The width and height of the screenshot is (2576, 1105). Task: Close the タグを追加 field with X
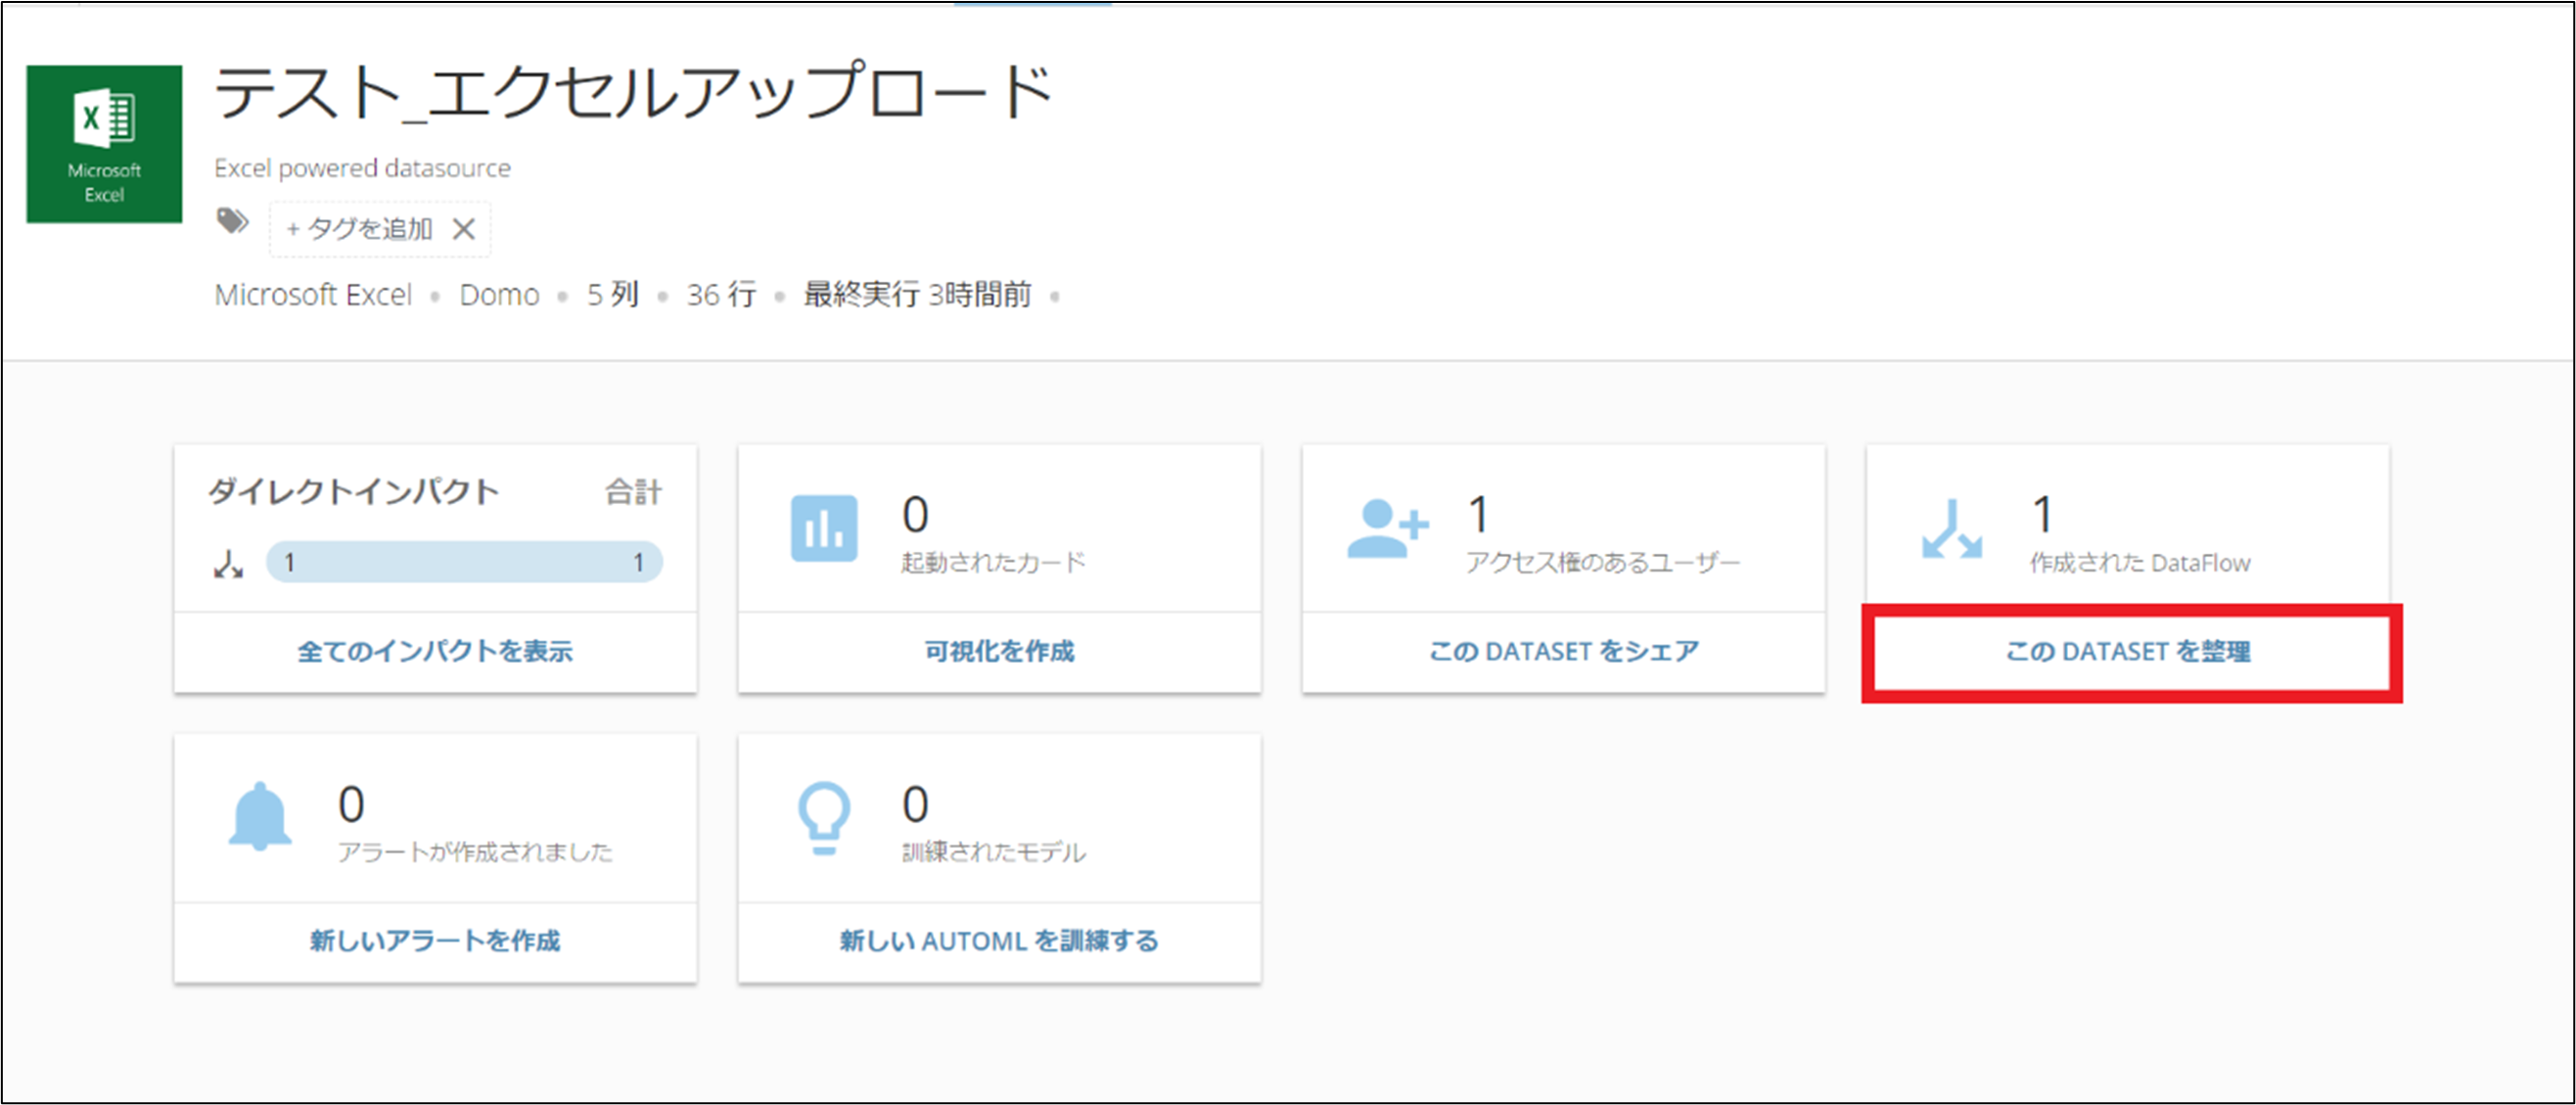[x=463, y=230]
